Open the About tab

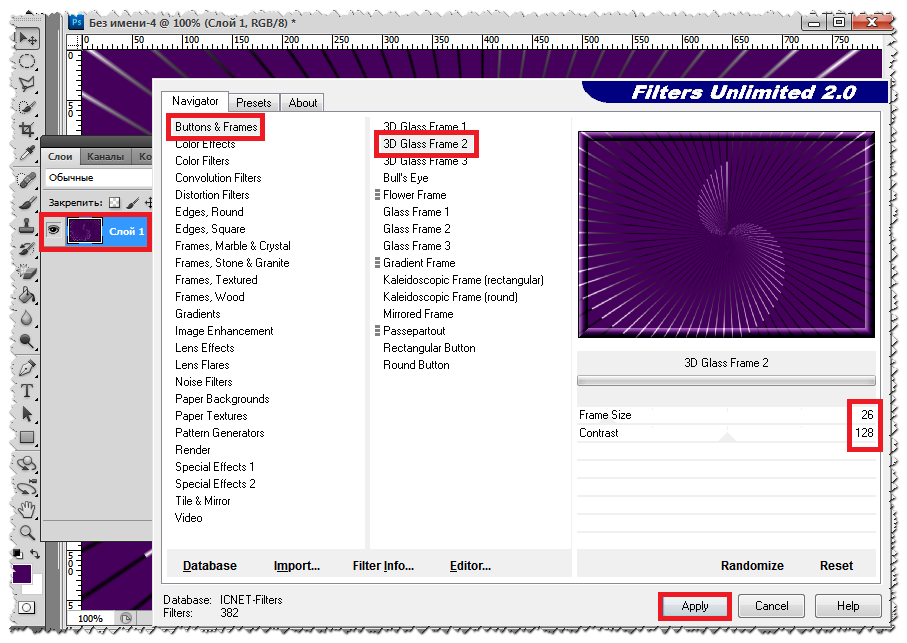pyautogui.click(x=303, y=102)
